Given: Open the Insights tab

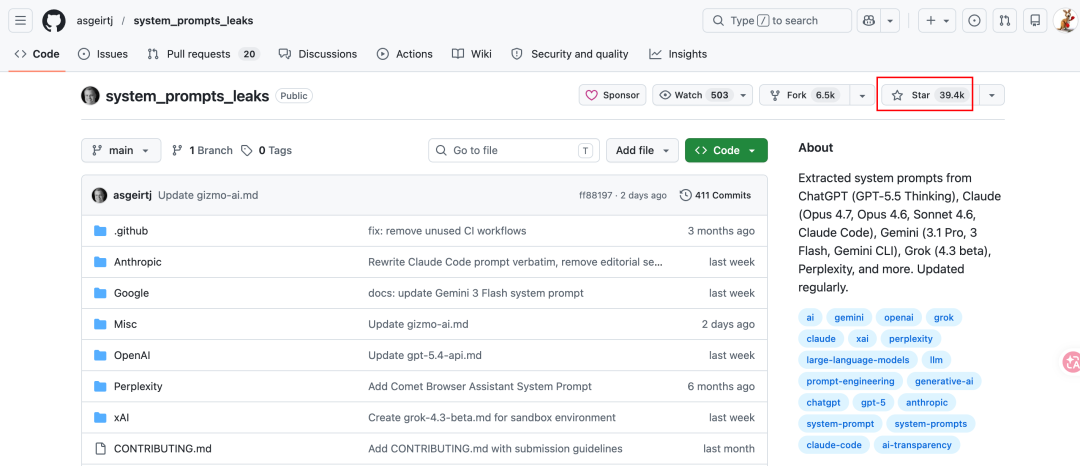Looking at the screenshot, I should [x=678, y=54].
